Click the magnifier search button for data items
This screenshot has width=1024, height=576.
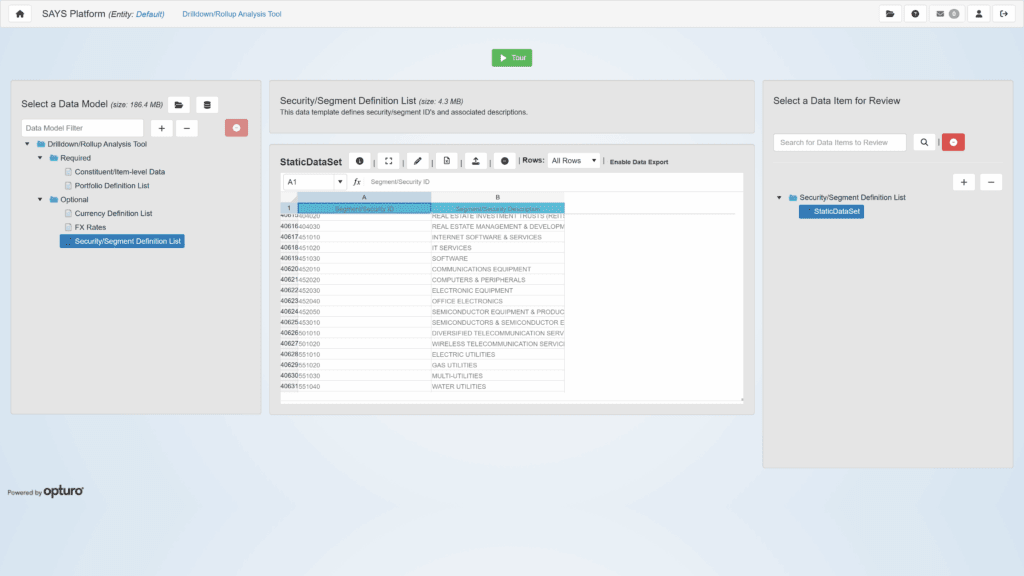(924, 143)
